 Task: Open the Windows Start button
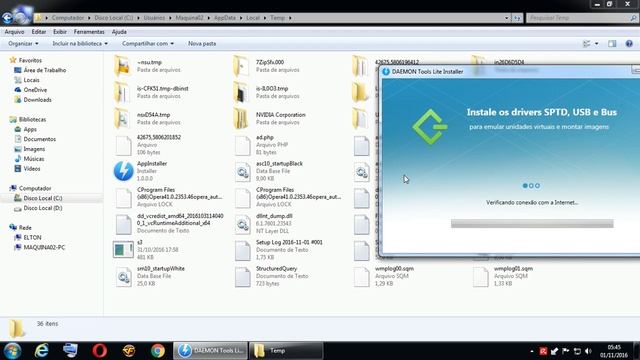(12, 351)
